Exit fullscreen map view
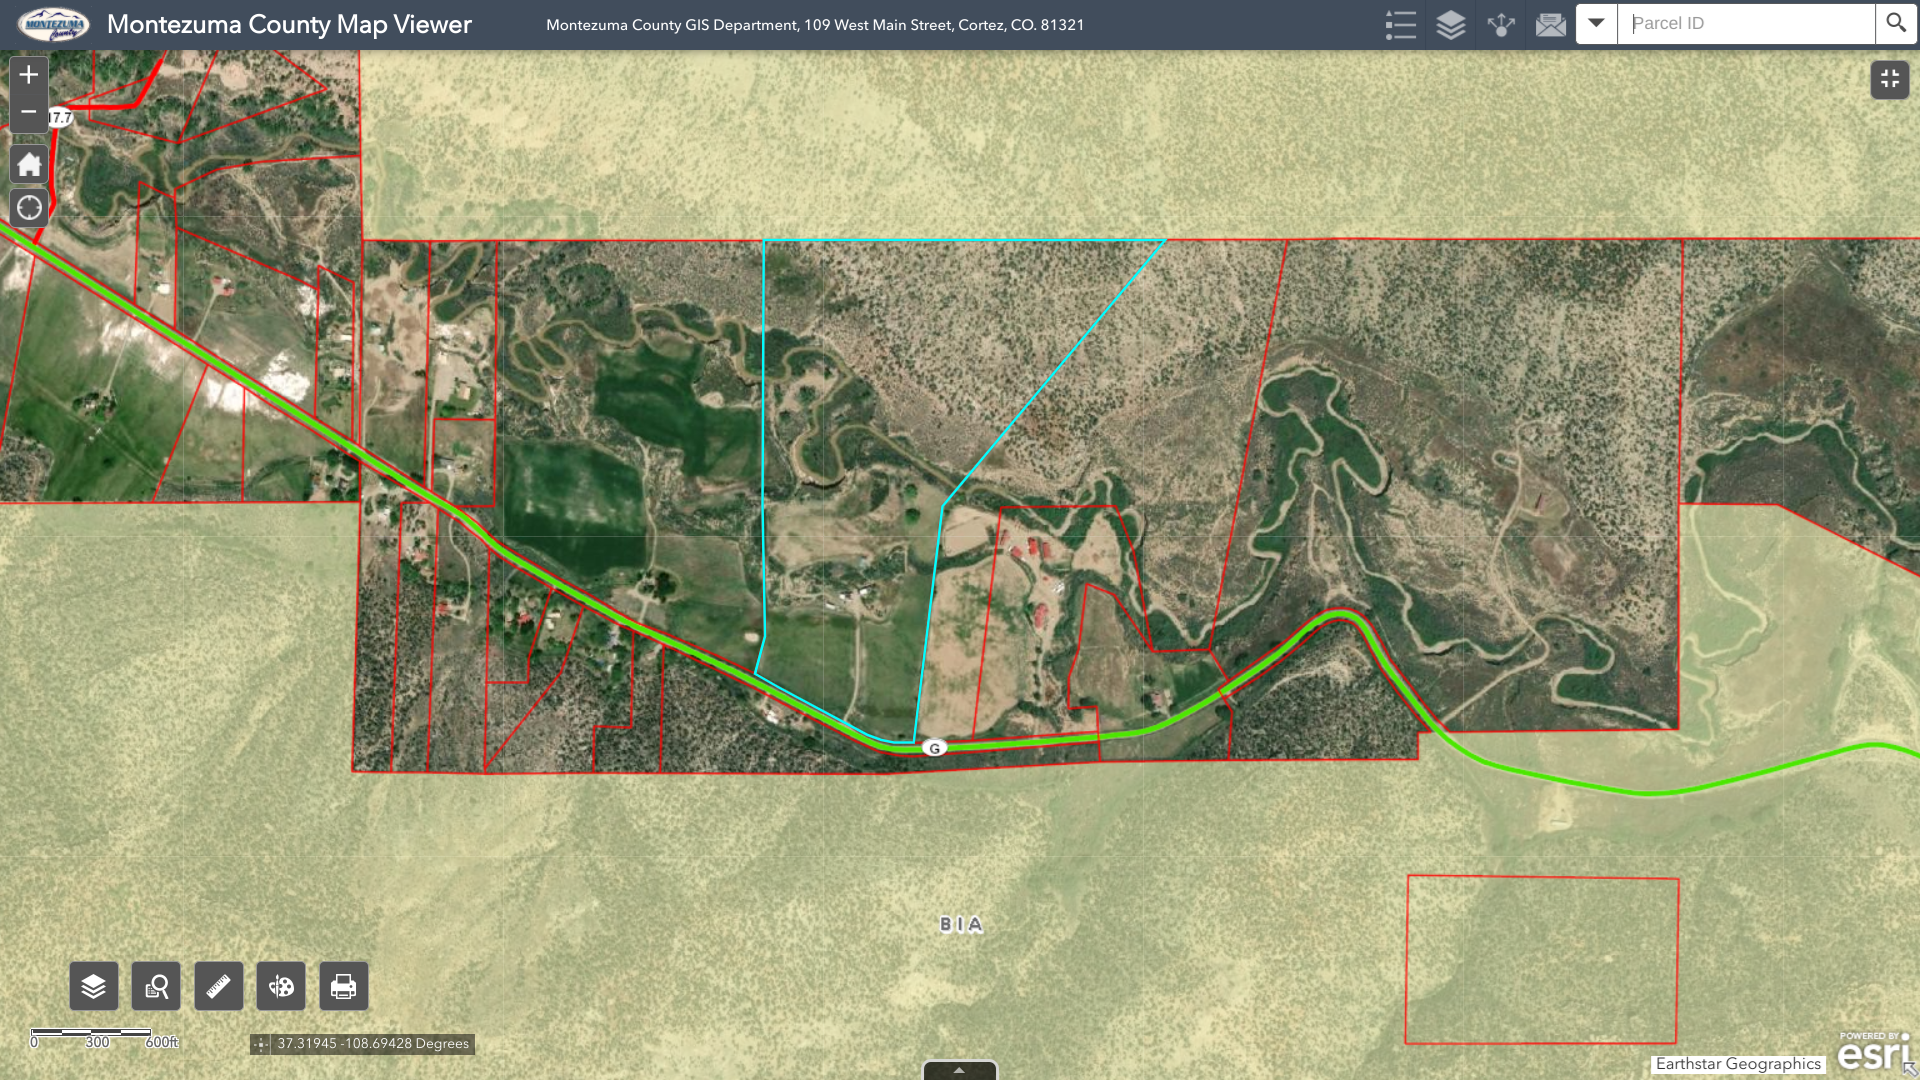This screenshot has width=1920, height=1080. [x=1889, y=79]
